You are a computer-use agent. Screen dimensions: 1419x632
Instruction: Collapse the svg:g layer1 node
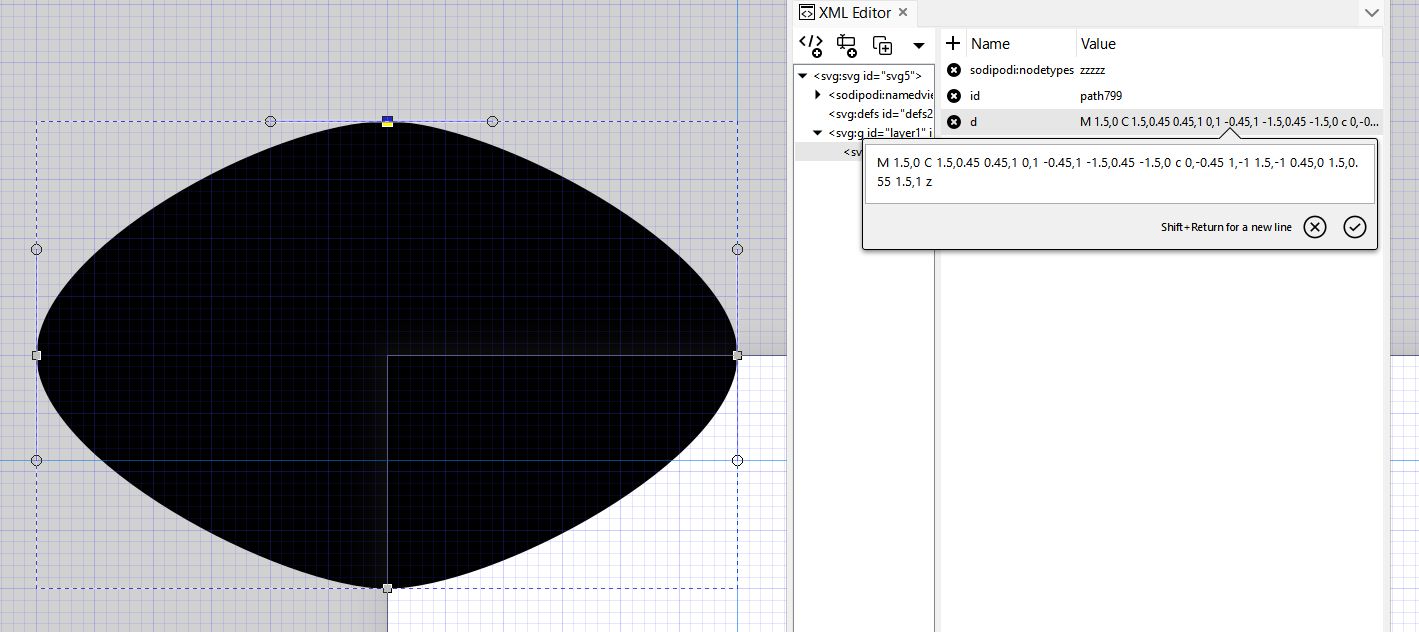[818, 133]
